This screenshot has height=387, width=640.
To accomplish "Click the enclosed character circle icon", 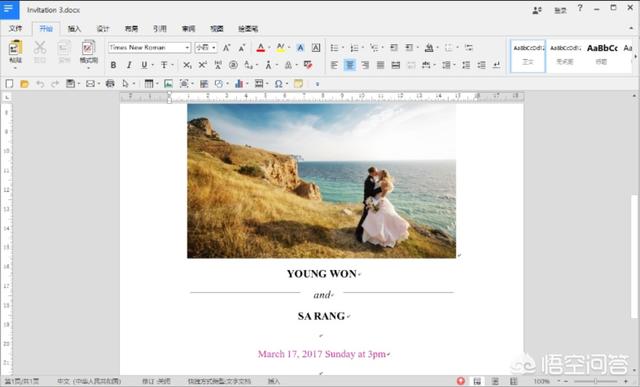I will pos(233,65).
